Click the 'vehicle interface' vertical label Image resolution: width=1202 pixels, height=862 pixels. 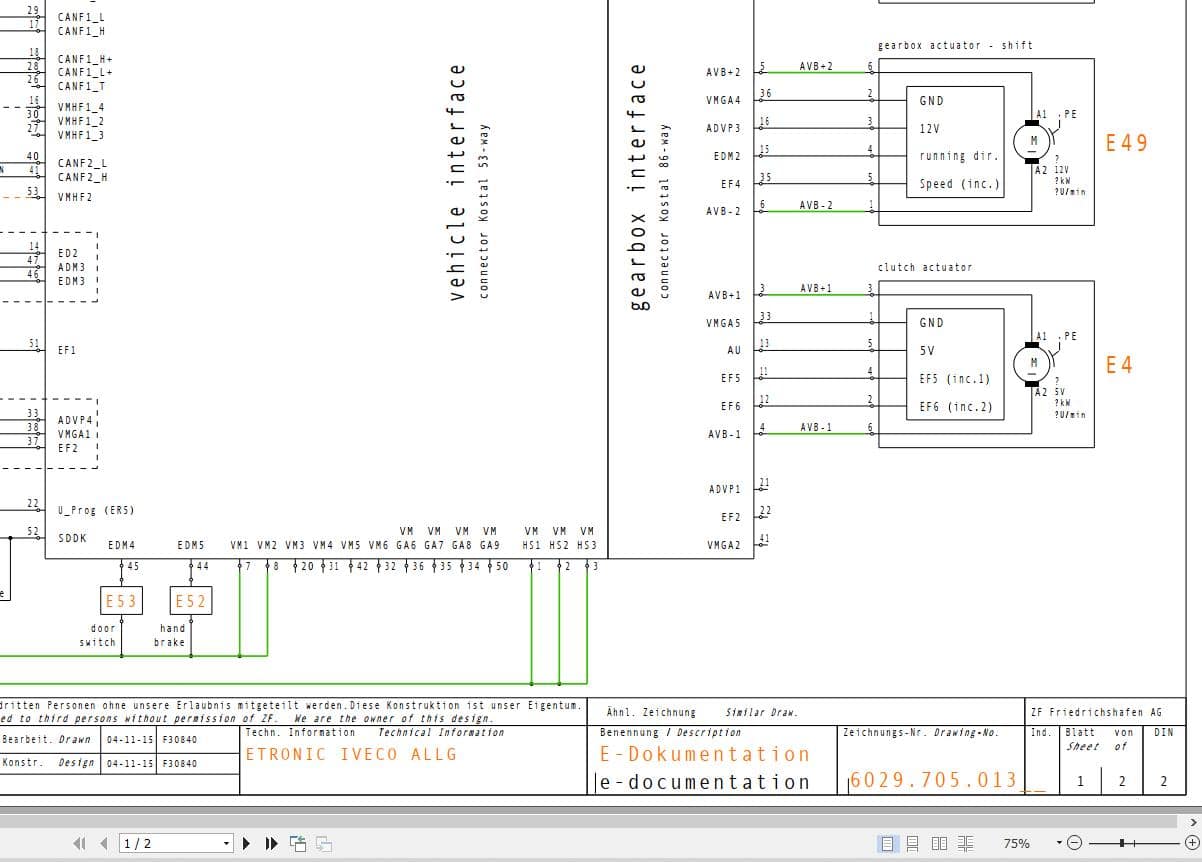457,183
